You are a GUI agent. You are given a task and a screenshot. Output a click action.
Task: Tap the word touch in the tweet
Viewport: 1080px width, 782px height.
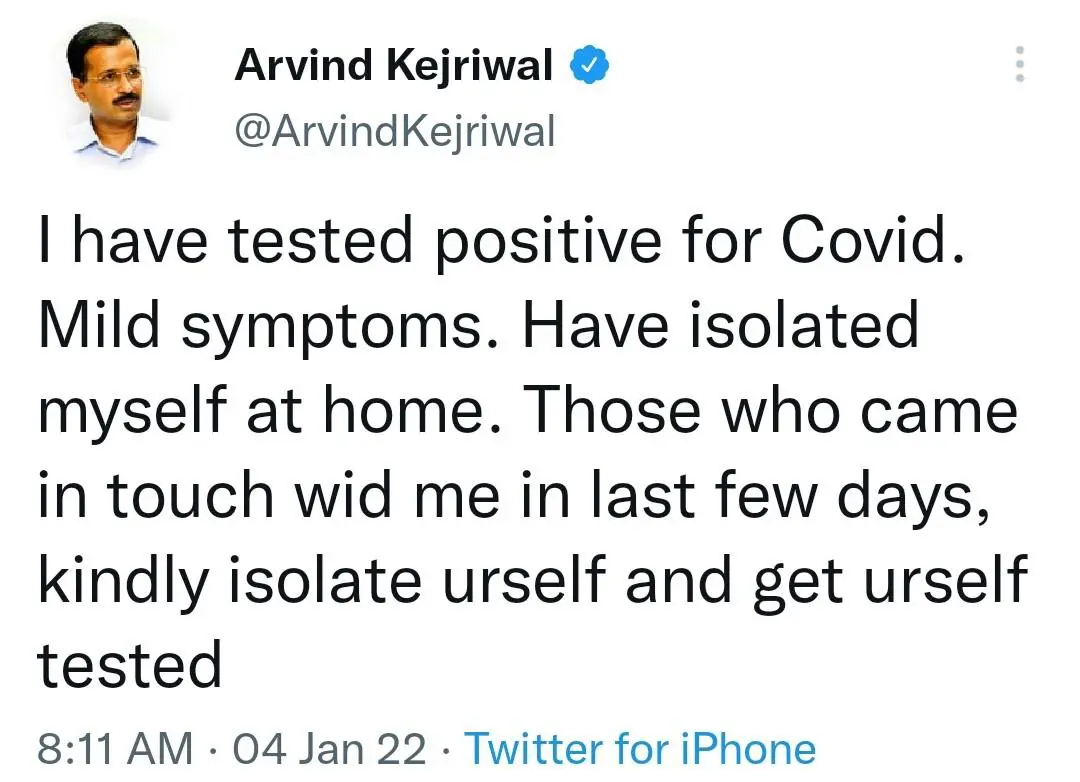point(187,493)
